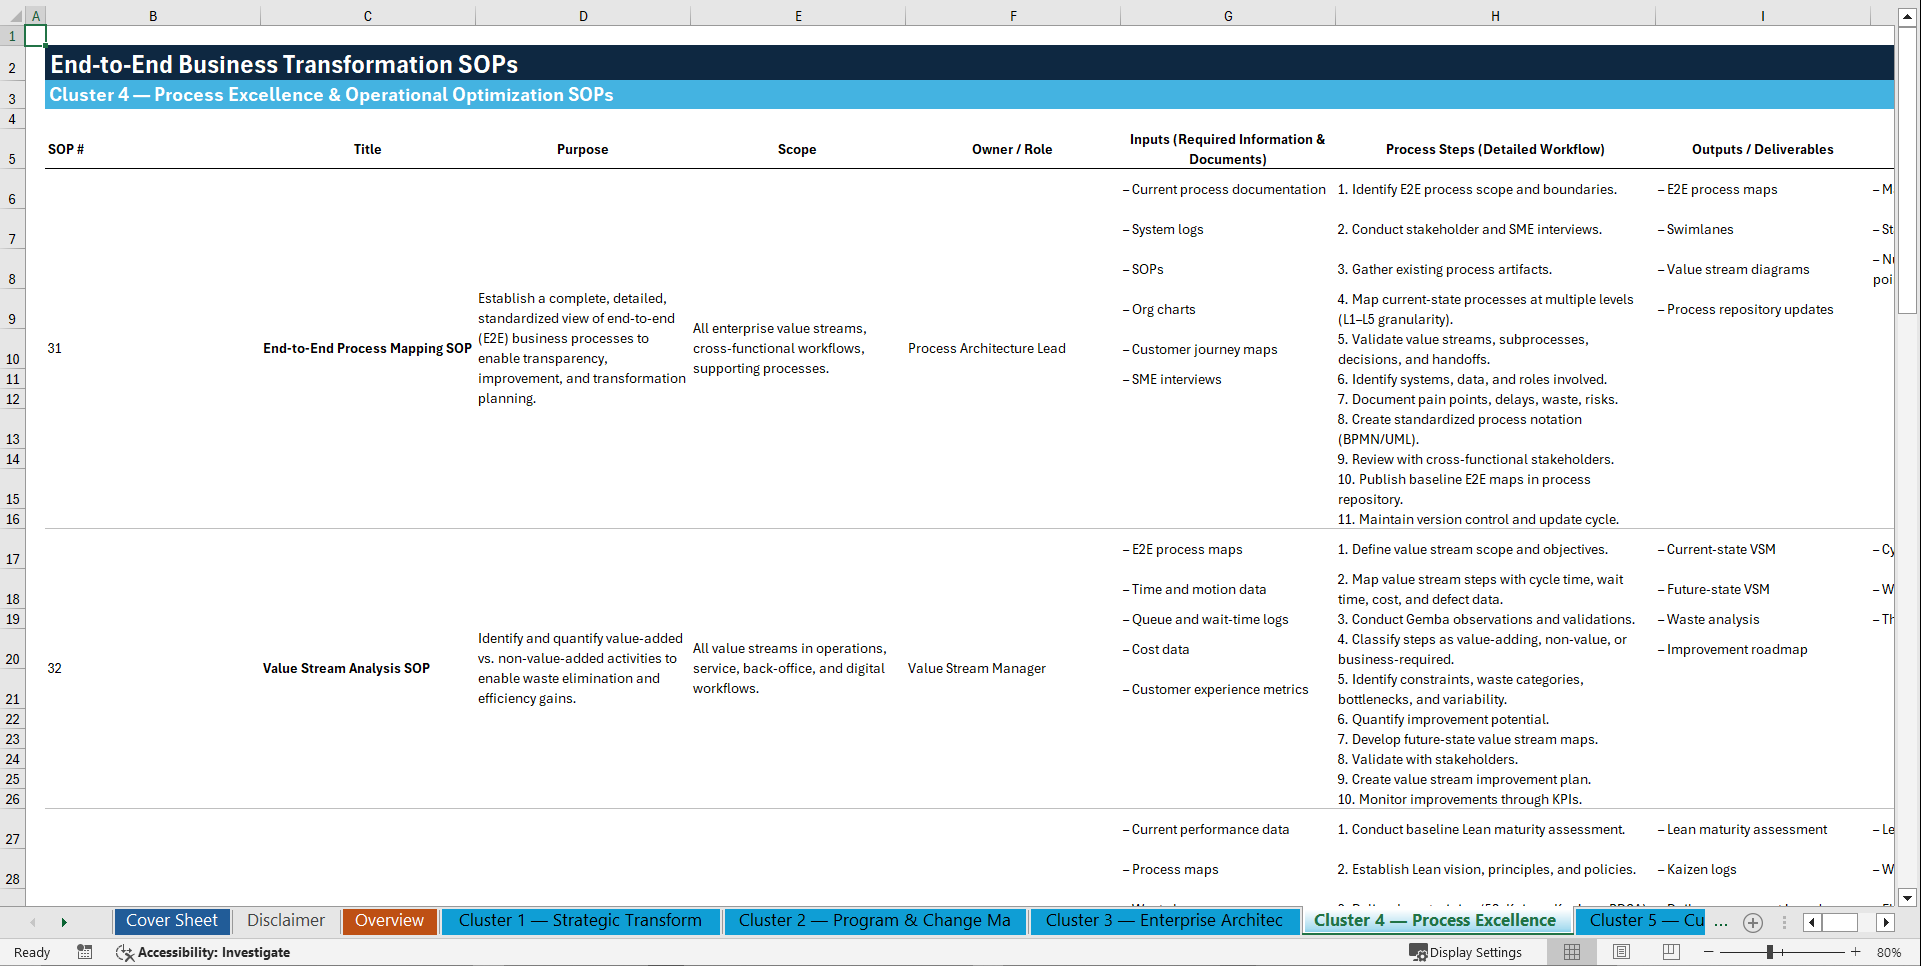The image size is (1921, 966).
Task: Click the previous-sheet navigation arrow
Action: [x=34, y=922]
